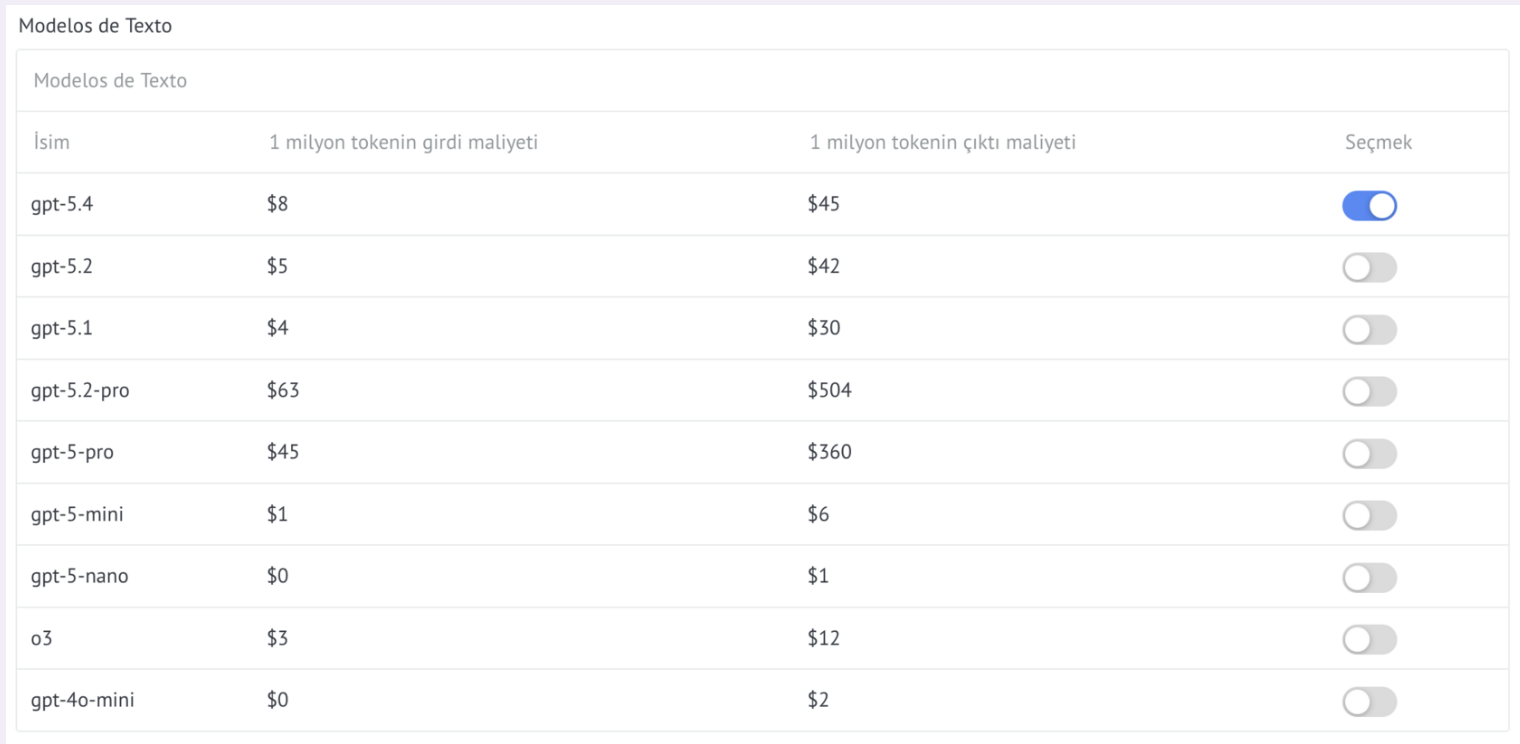This screenshot has width=1520, height=744.
Task: Turn on the gpt-5.1 toggle
Action: (x=1369, y=330)
